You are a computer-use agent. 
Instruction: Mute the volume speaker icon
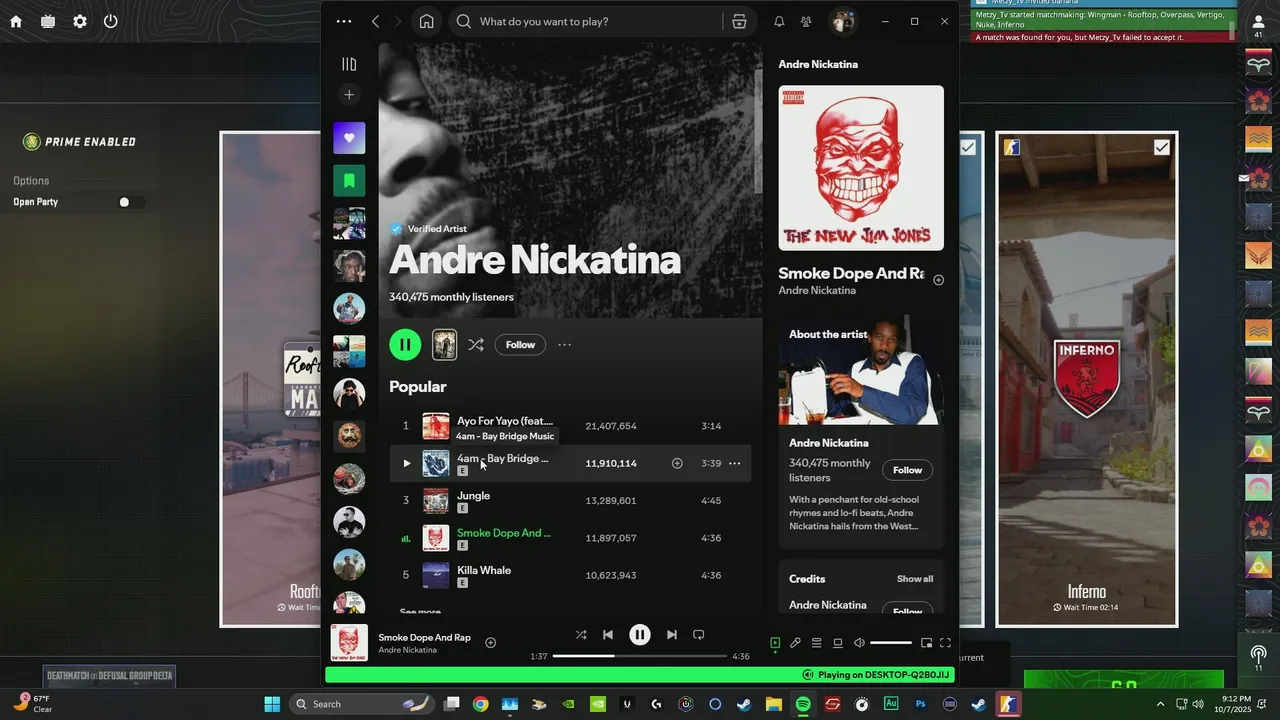(x=859, y=643)
